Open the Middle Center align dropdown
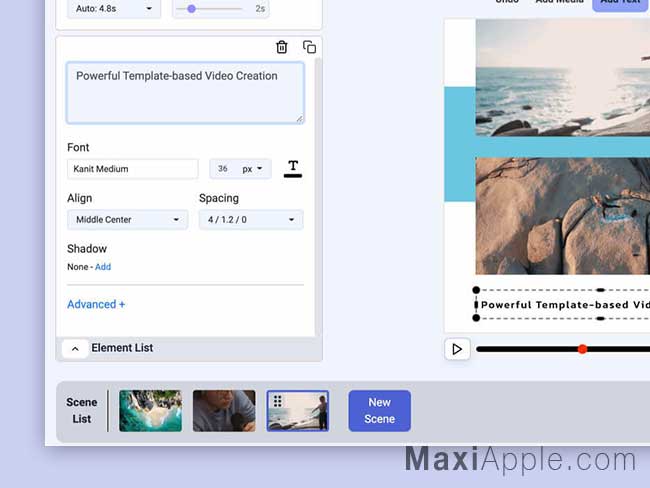 click(128, 220)
